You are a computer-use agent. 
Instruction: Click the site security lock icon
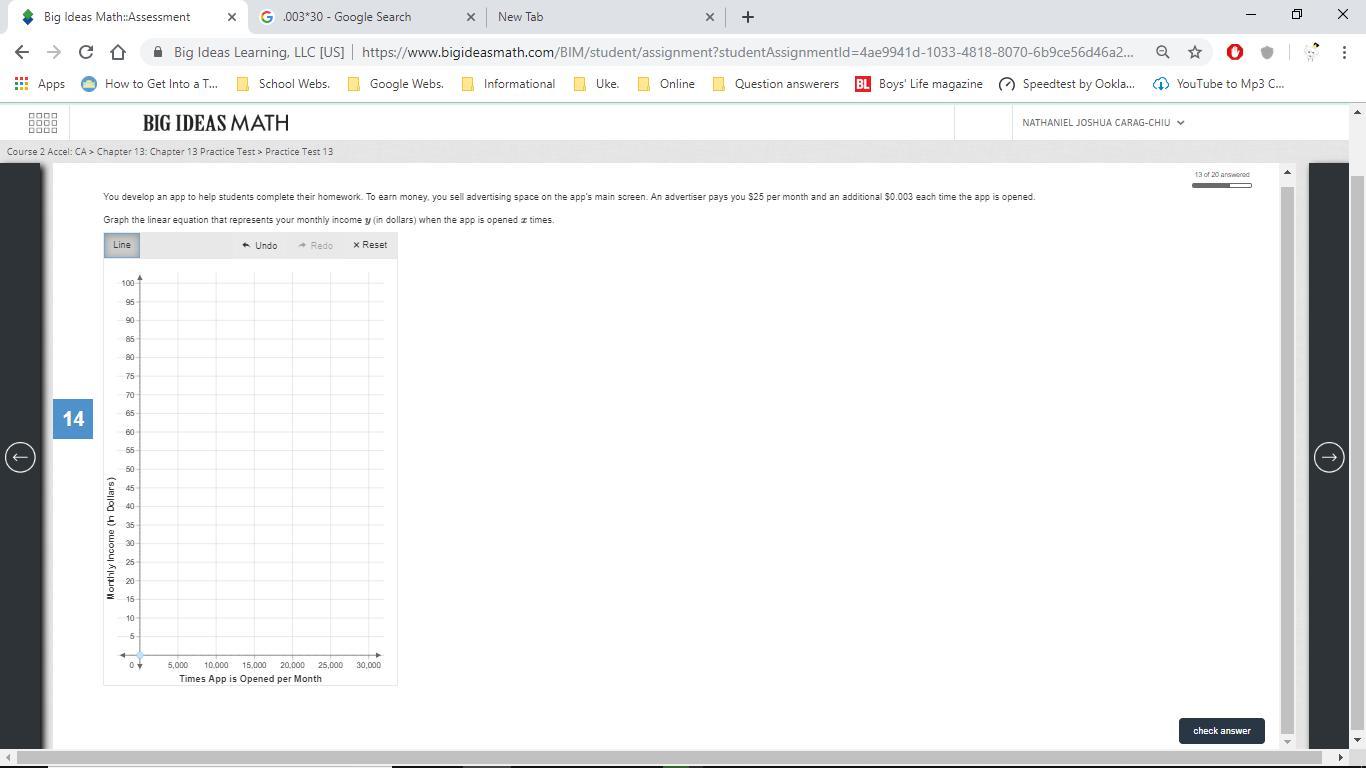click(x=158, y=52)
